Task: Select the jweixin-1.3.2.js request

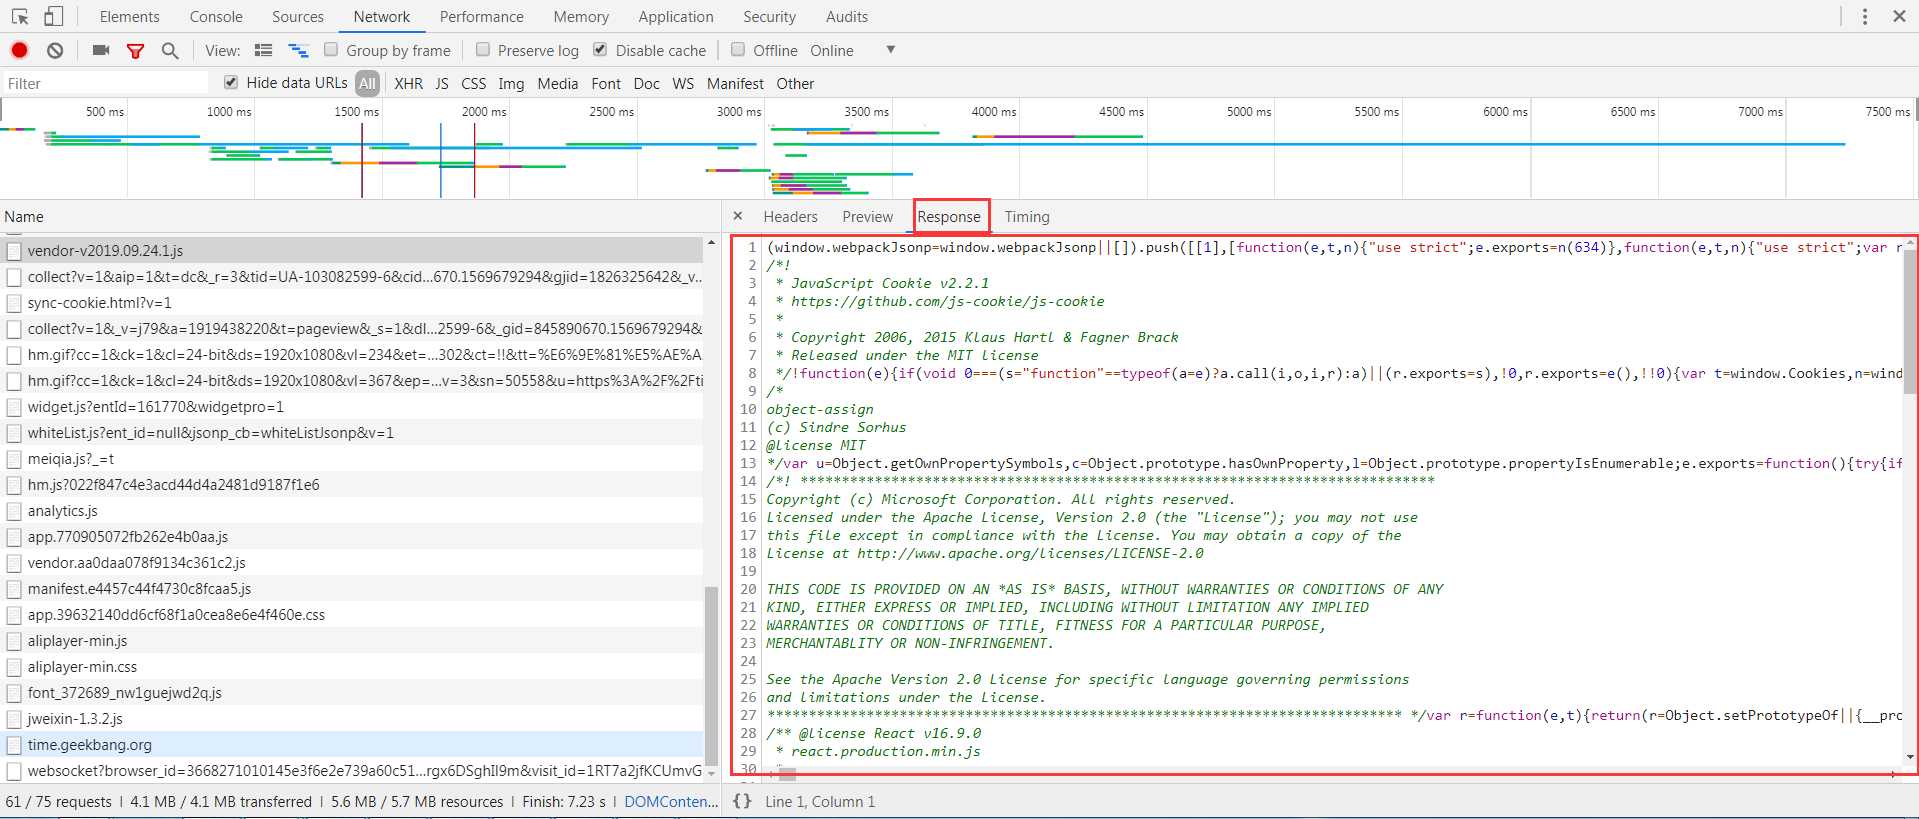Action: click(x=352, y=718)
